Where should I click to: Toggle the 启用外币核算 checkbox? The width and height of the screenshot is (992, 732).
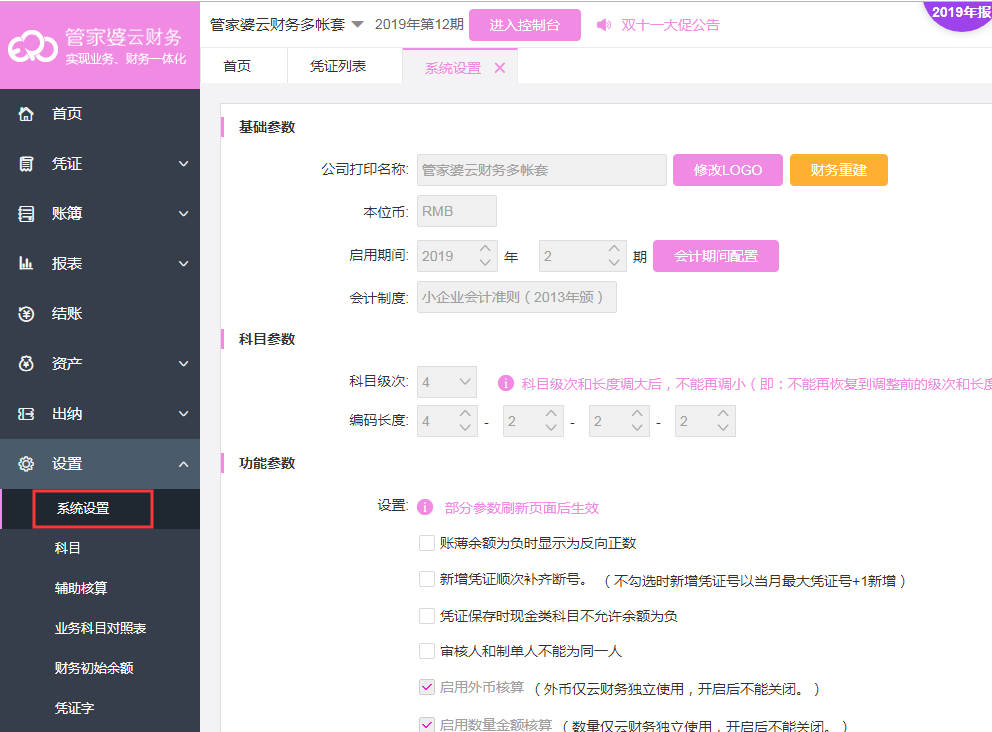427,687
